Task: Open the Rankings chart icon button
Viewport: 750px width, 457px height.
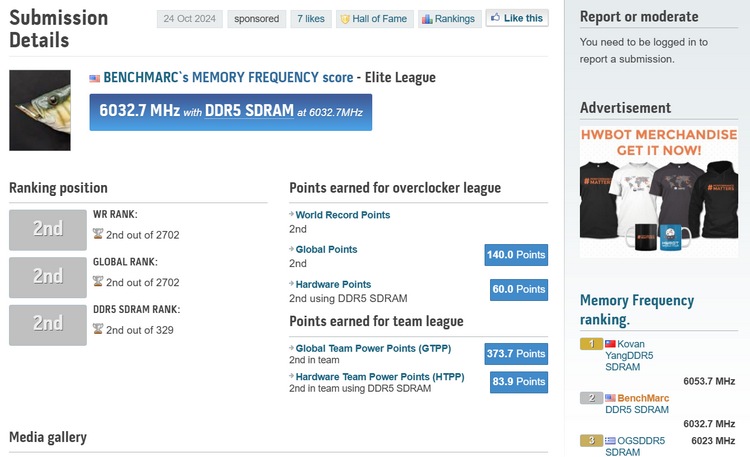Action: pyautogui.click(x=427, y=19)
